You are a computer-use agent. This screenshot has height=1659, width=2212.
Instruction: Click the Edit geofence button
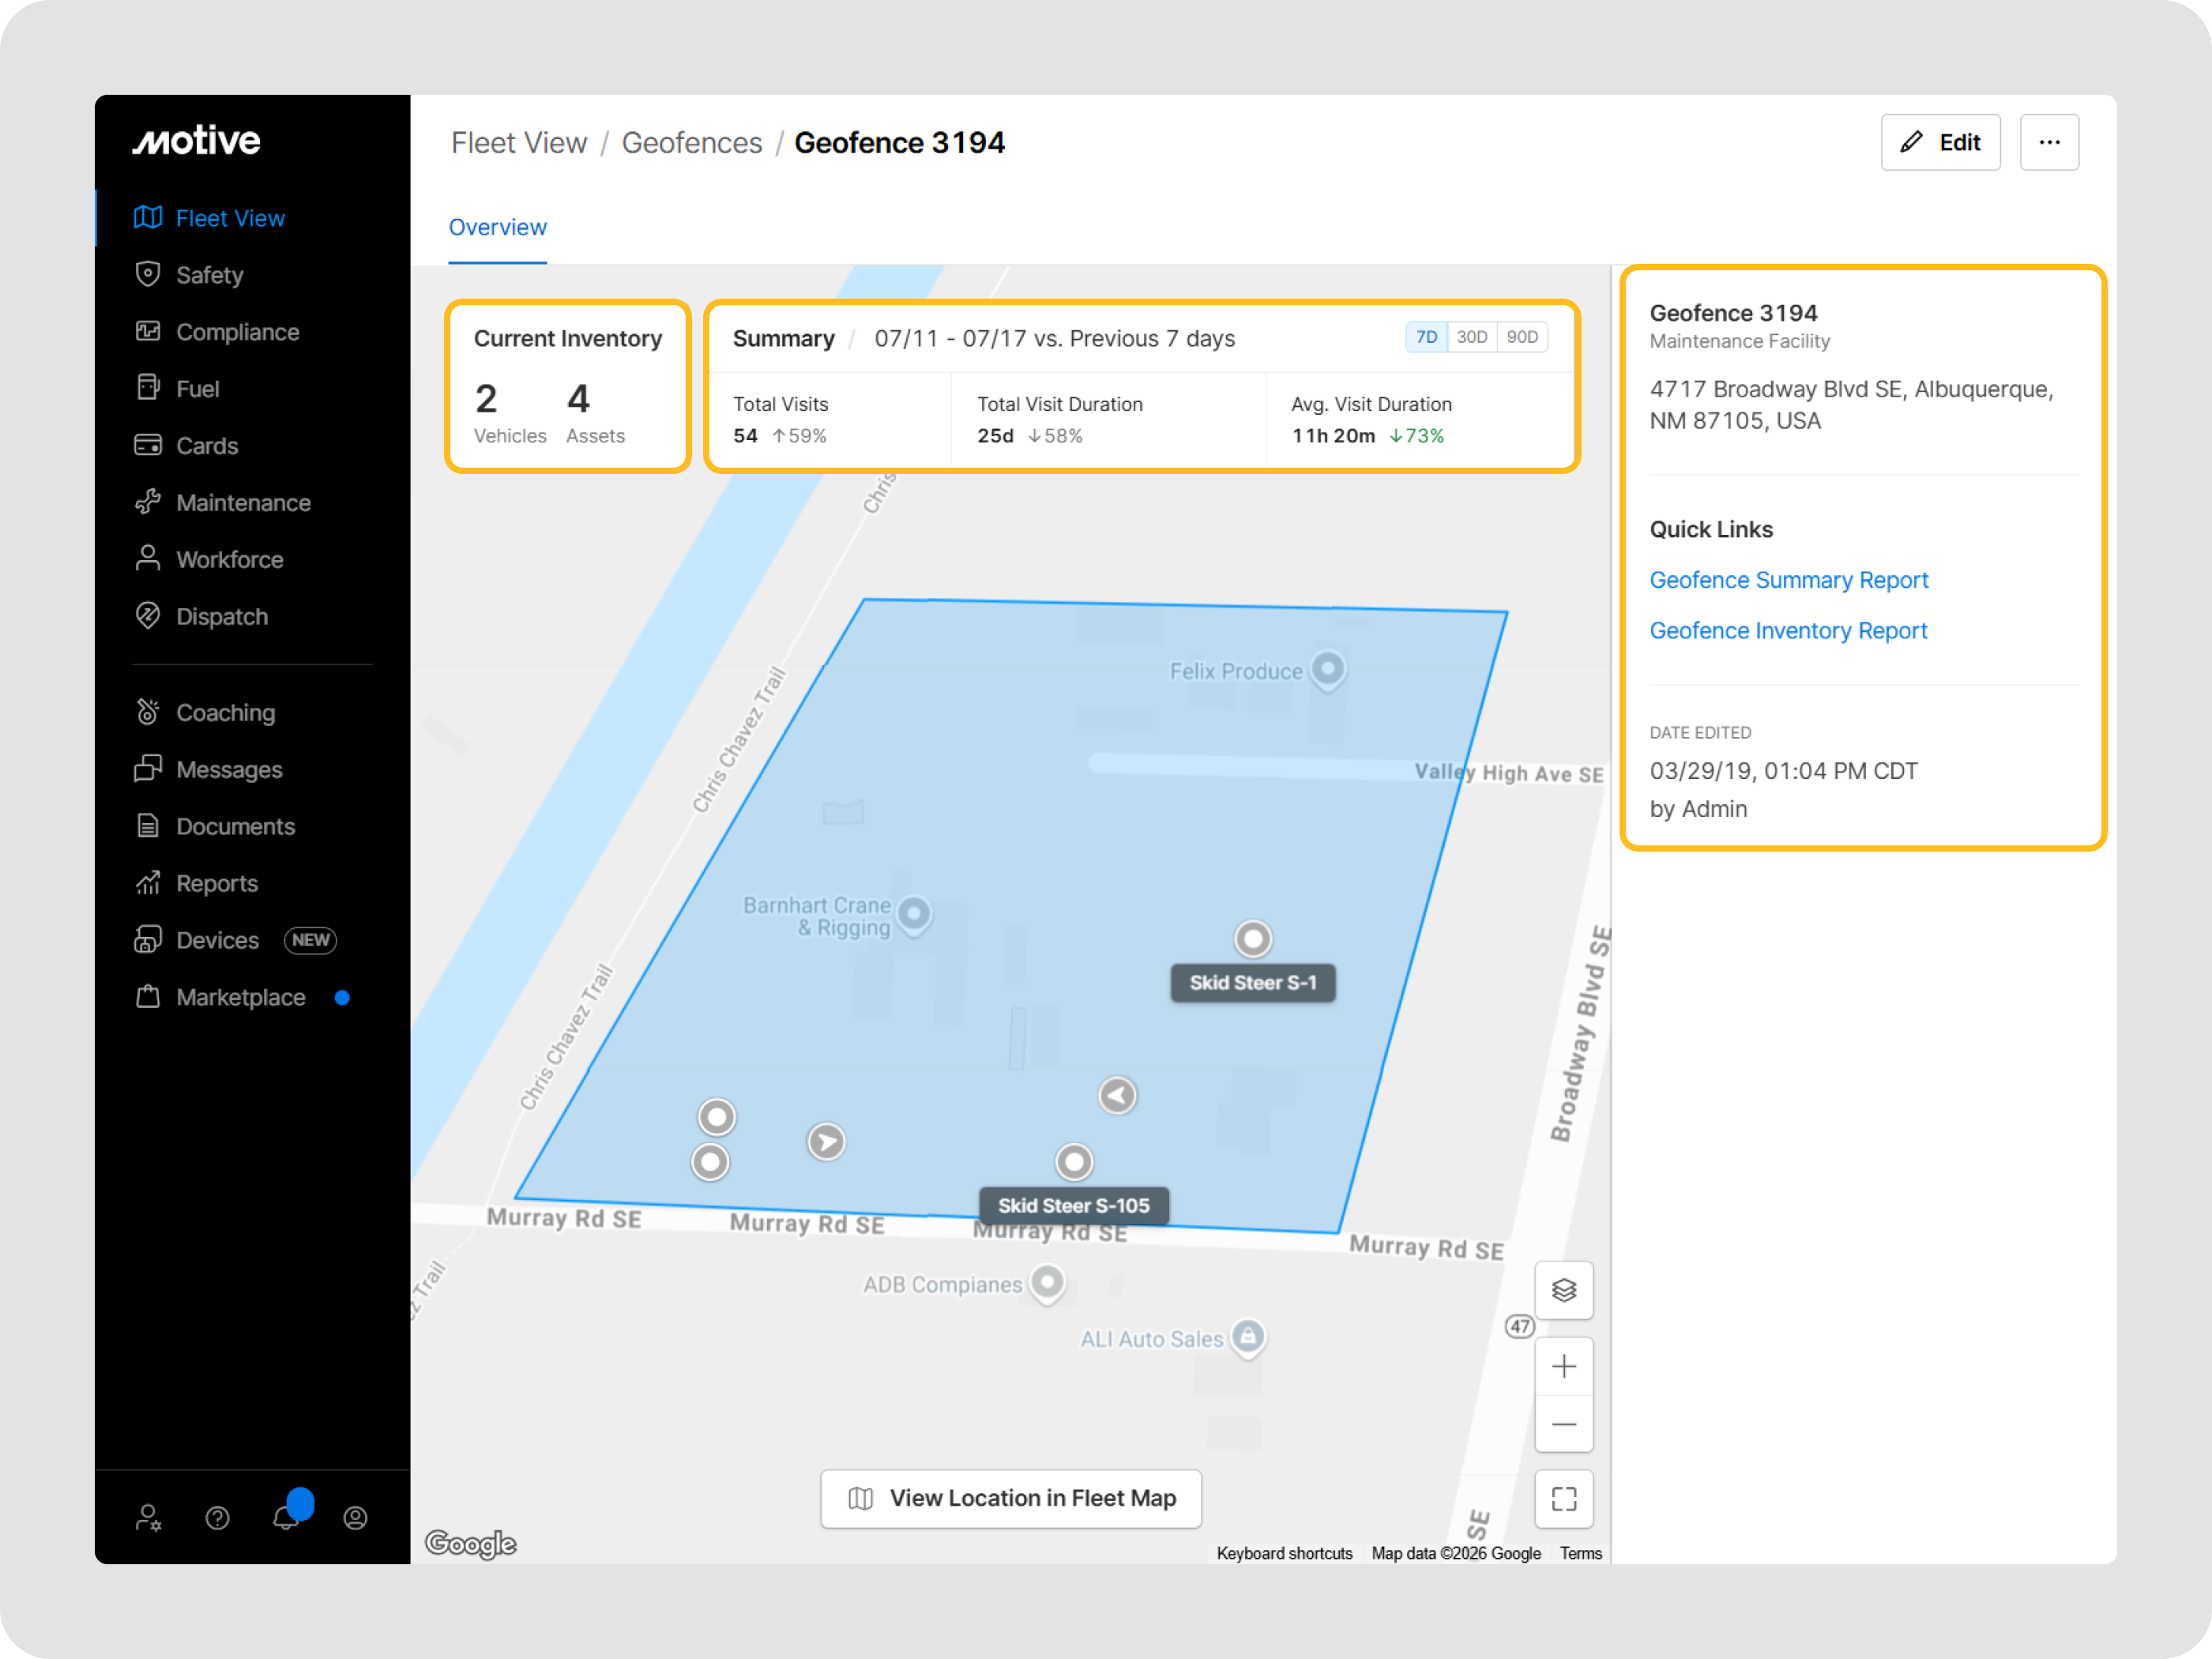1939,142
